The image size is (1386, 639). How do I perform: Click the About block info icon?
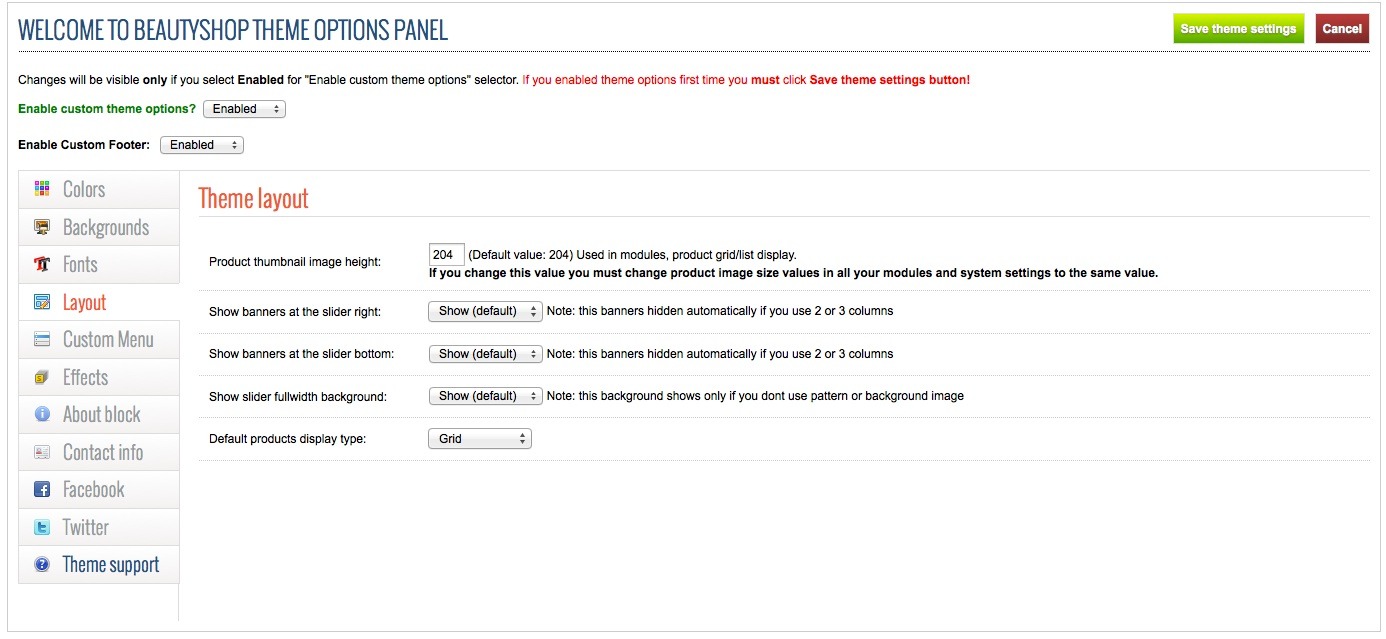pyautogui.click(x=42, y=414)
